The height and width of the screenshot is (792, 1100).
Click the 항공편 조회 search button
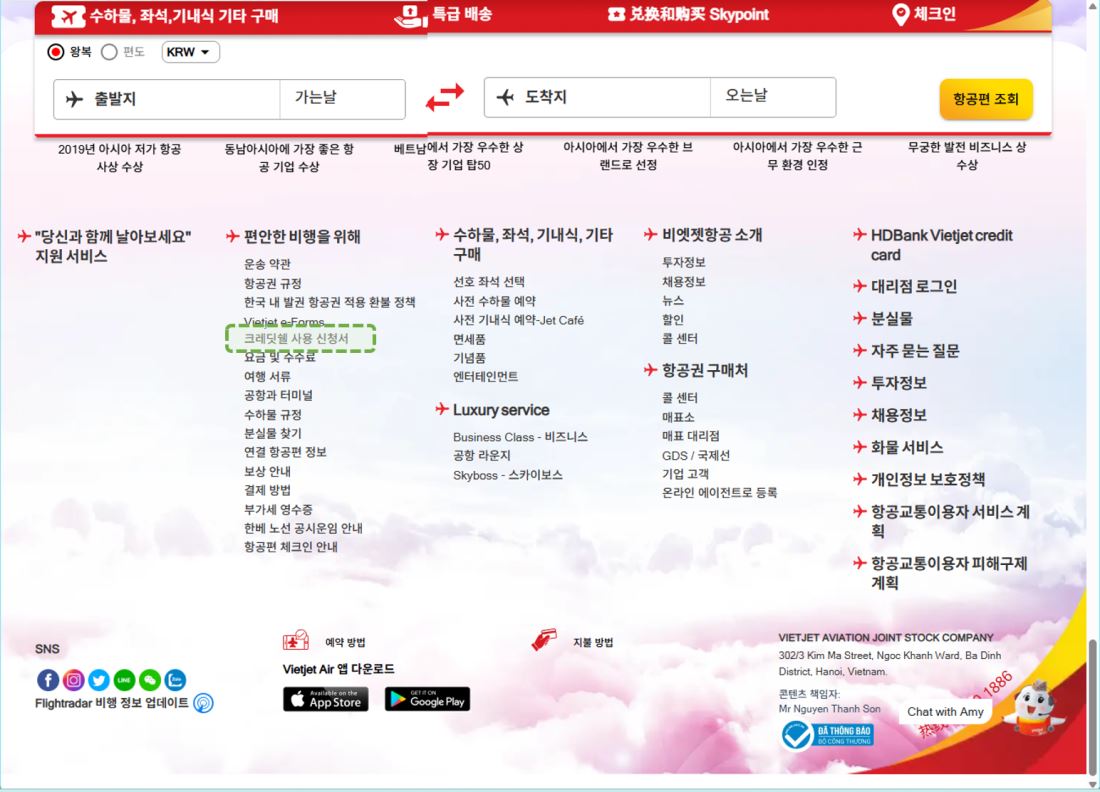tap(986, 99)
